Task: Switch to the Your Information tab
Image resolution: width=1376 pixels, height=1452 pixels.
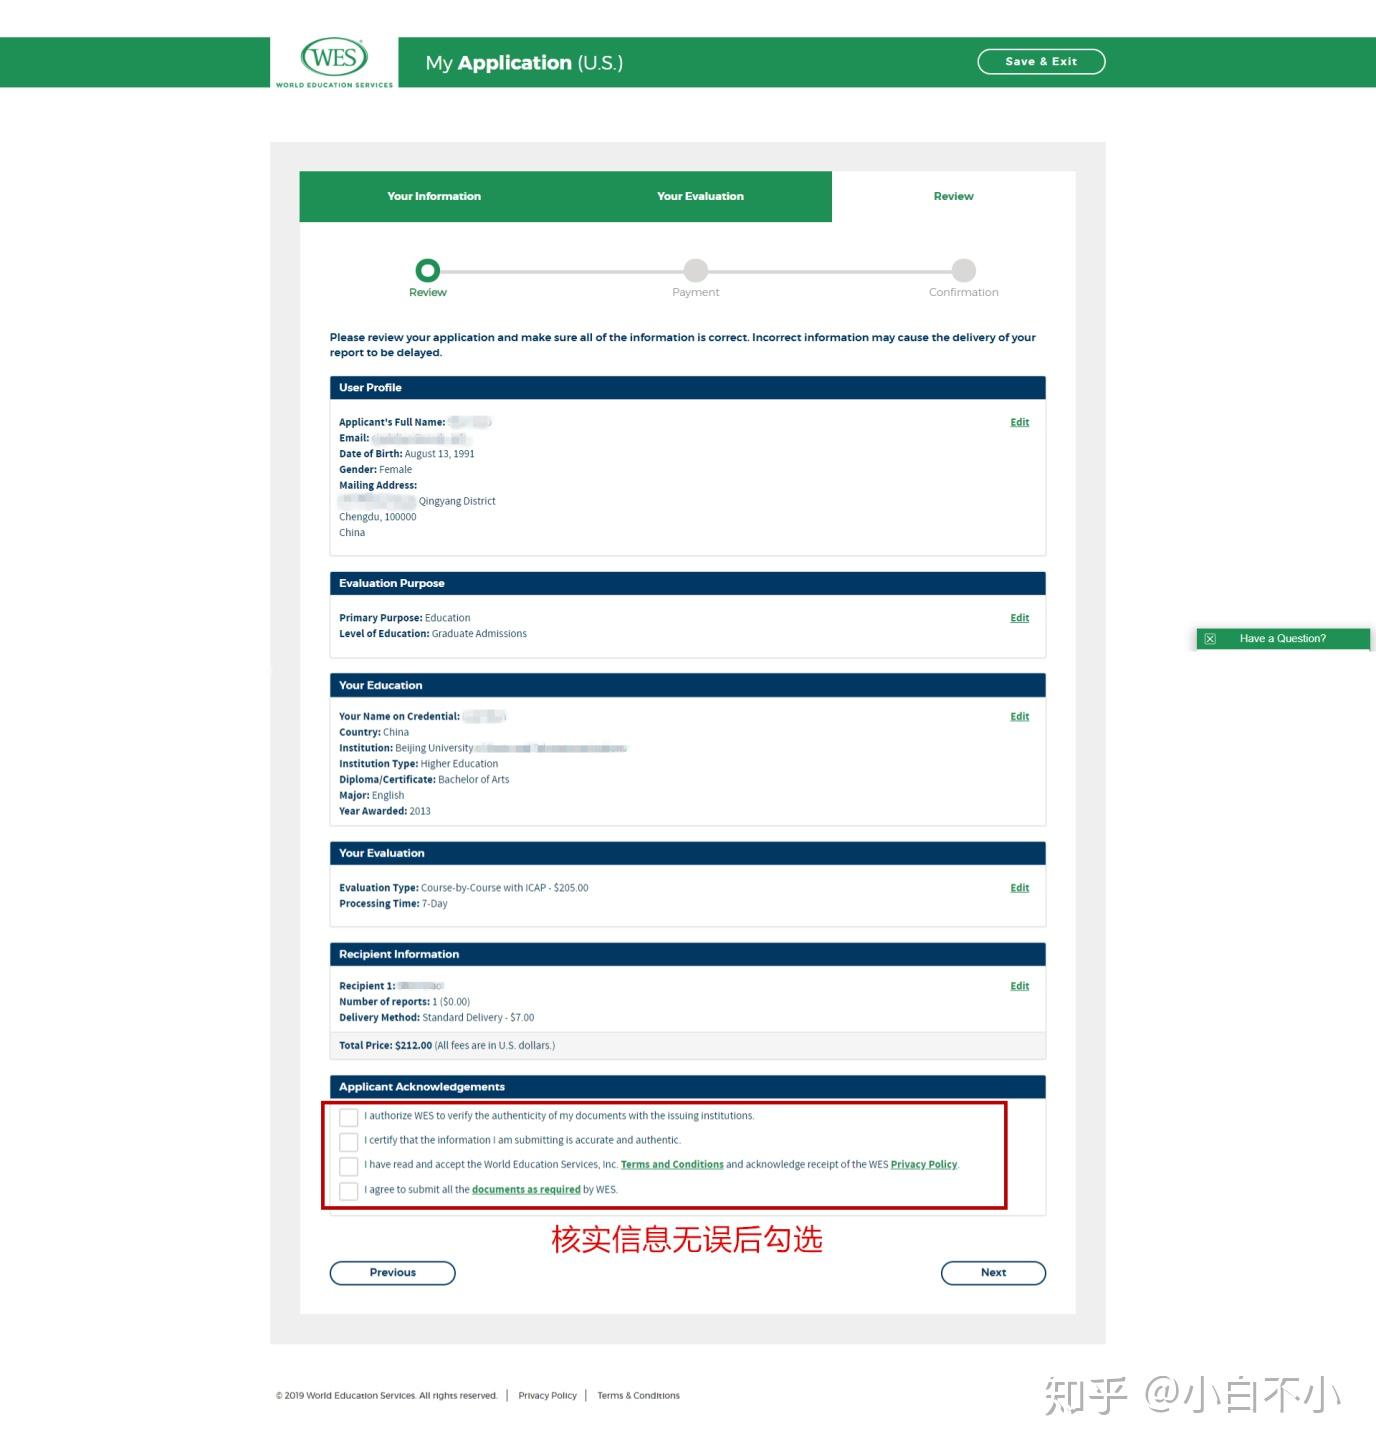Action: (x=434, y=196)
